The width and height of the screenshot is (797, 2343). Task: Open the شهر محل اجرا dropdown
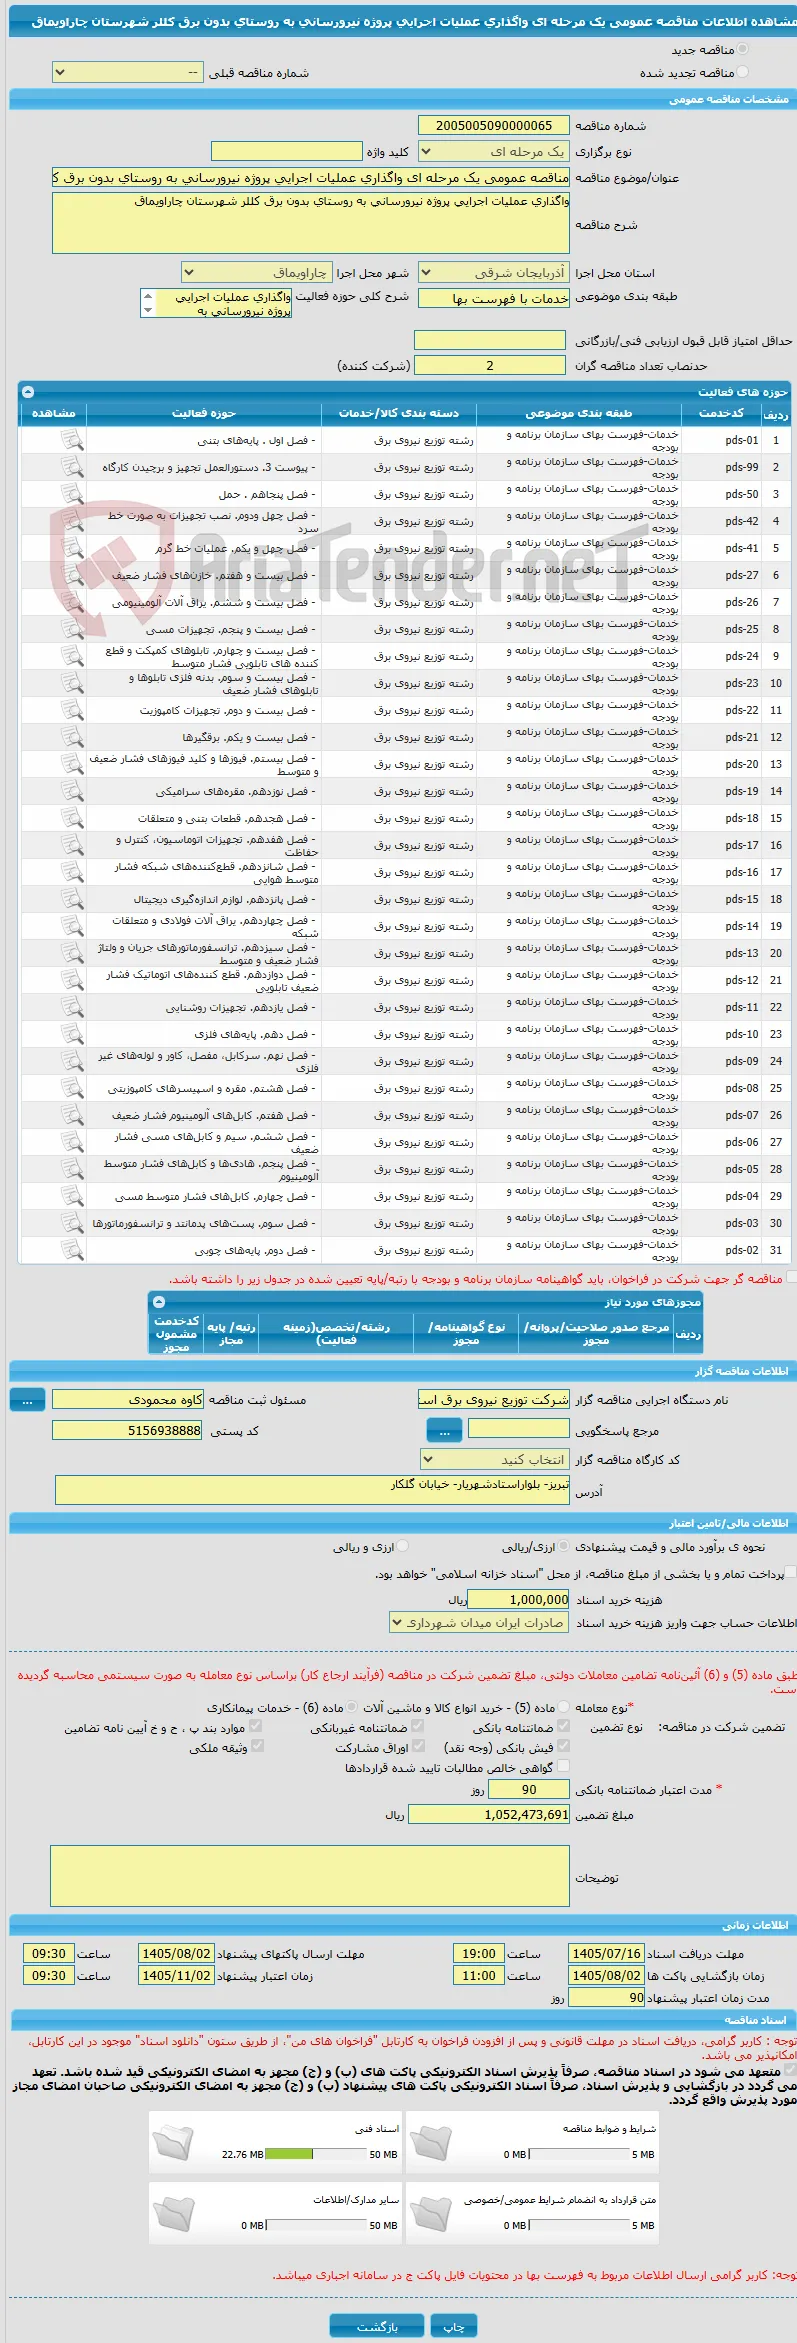tap(256, 273)
